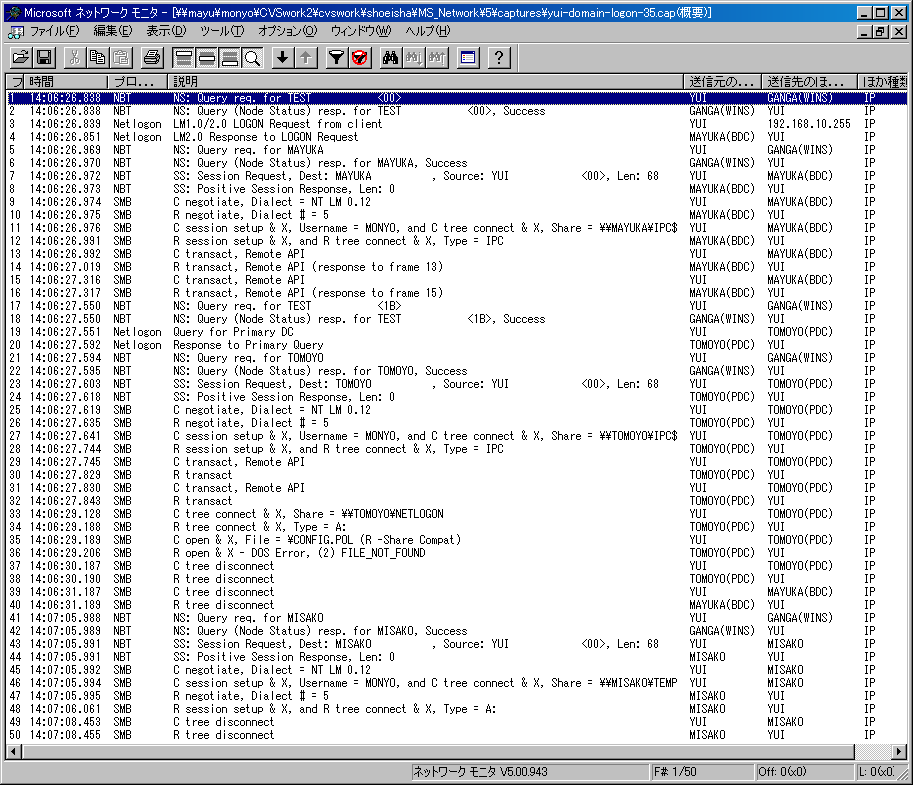The width and height of the screenshot is (913, 785).
Task: Select frame 27 session setup with share ¥¥TOMOYO¥IPC$
Action: tap(456, 436)
